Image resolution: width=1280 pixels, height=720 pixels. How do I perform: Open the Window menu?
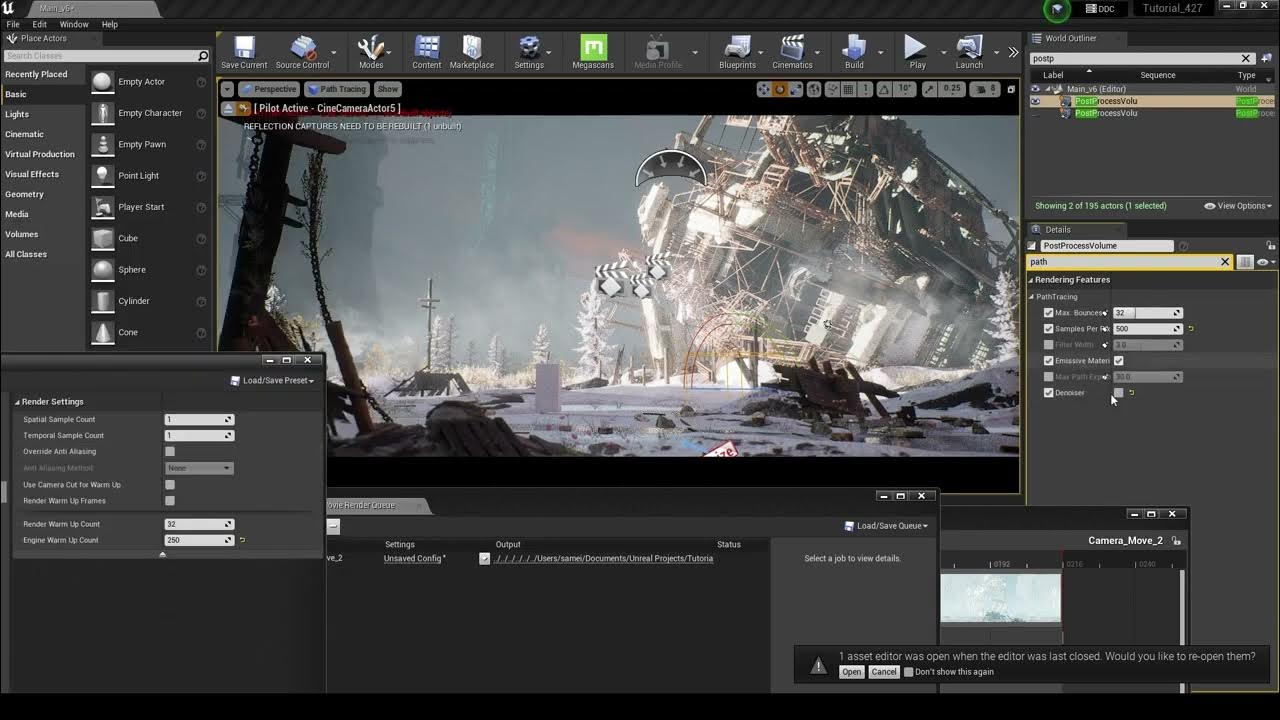click(74, 24)
